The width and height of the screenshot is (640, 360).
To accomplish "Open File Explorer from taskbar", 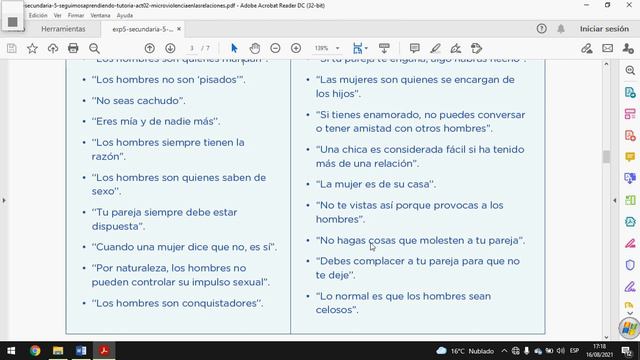I will click(58, 351).
